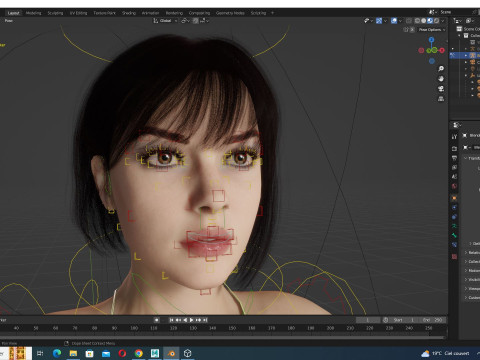Open the View Layer properties tab
Image resolution: width=480 pixels, height=360 pixels.
click(454, 167)
